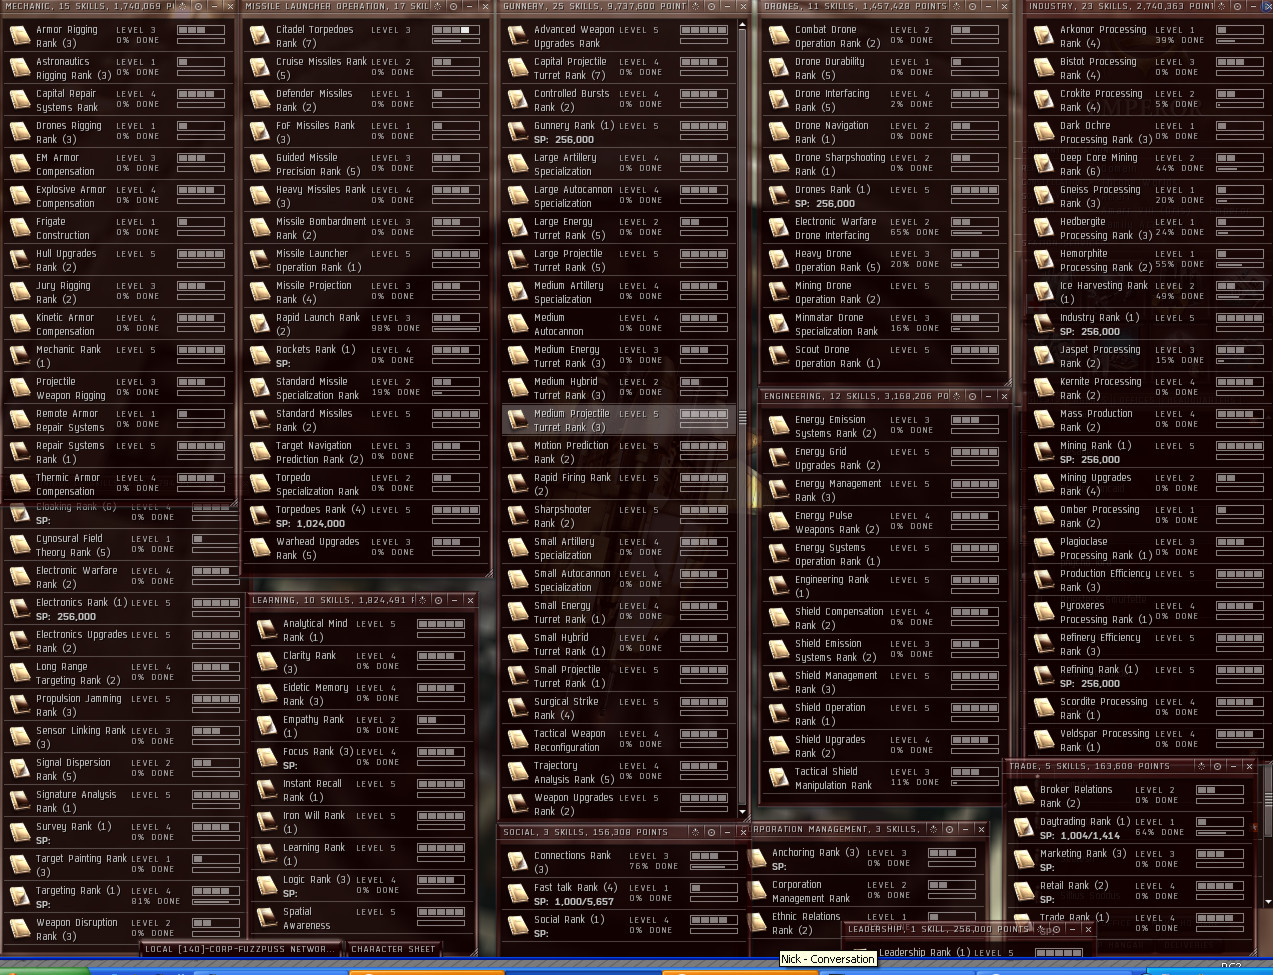
Task: Select the Signature Analysis Rank (1) row
Action: [x=122, y=801]
